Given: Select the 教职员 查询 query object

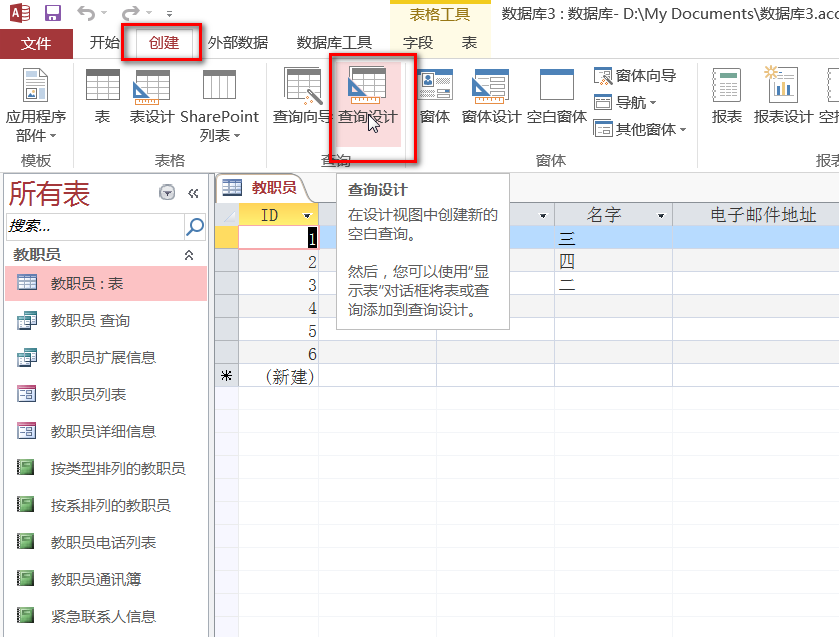Looking at the screenshot, I should [x=106, y=321].
